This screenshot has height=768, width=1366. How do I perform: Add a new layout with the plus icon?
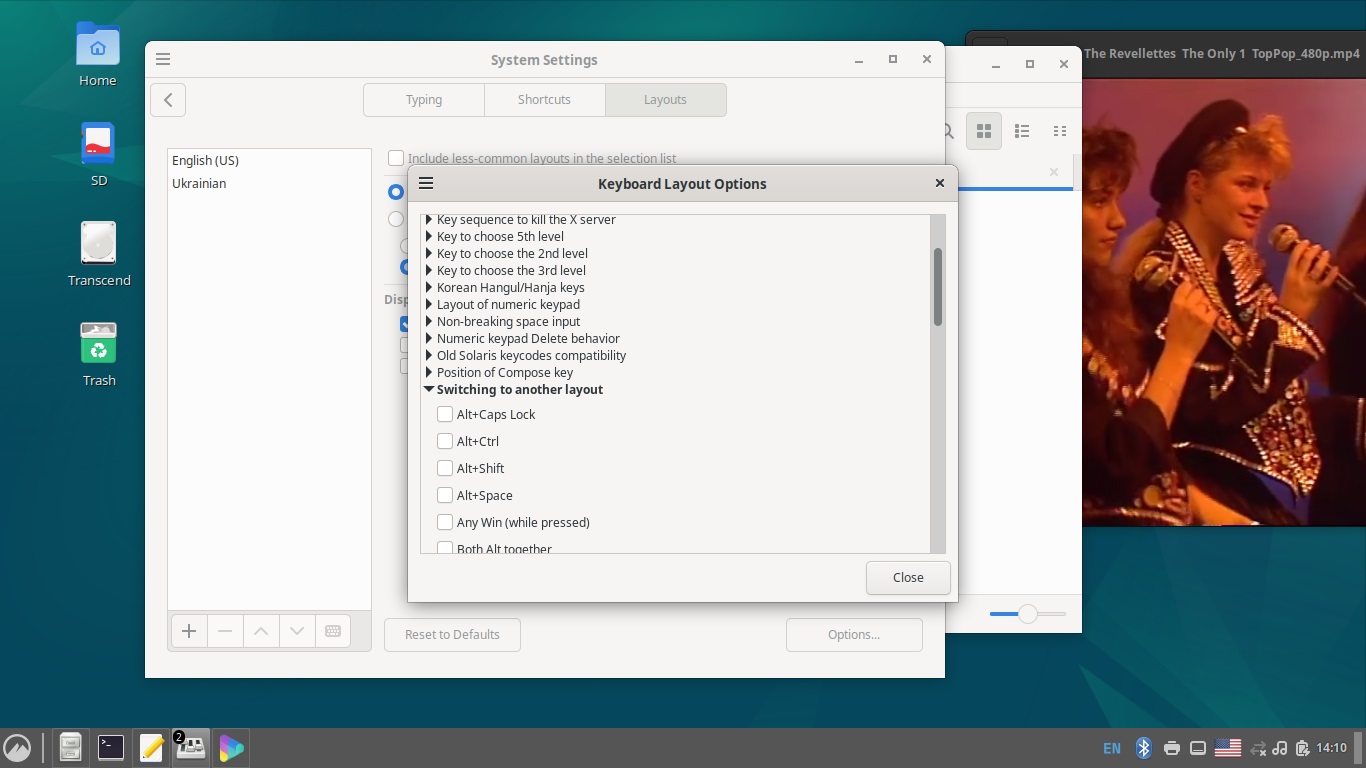[x=188, y=631]
